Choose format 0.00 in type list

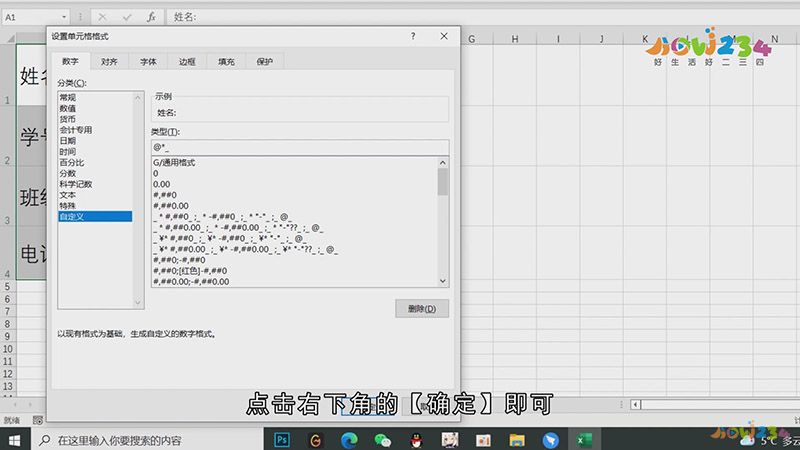294,184
